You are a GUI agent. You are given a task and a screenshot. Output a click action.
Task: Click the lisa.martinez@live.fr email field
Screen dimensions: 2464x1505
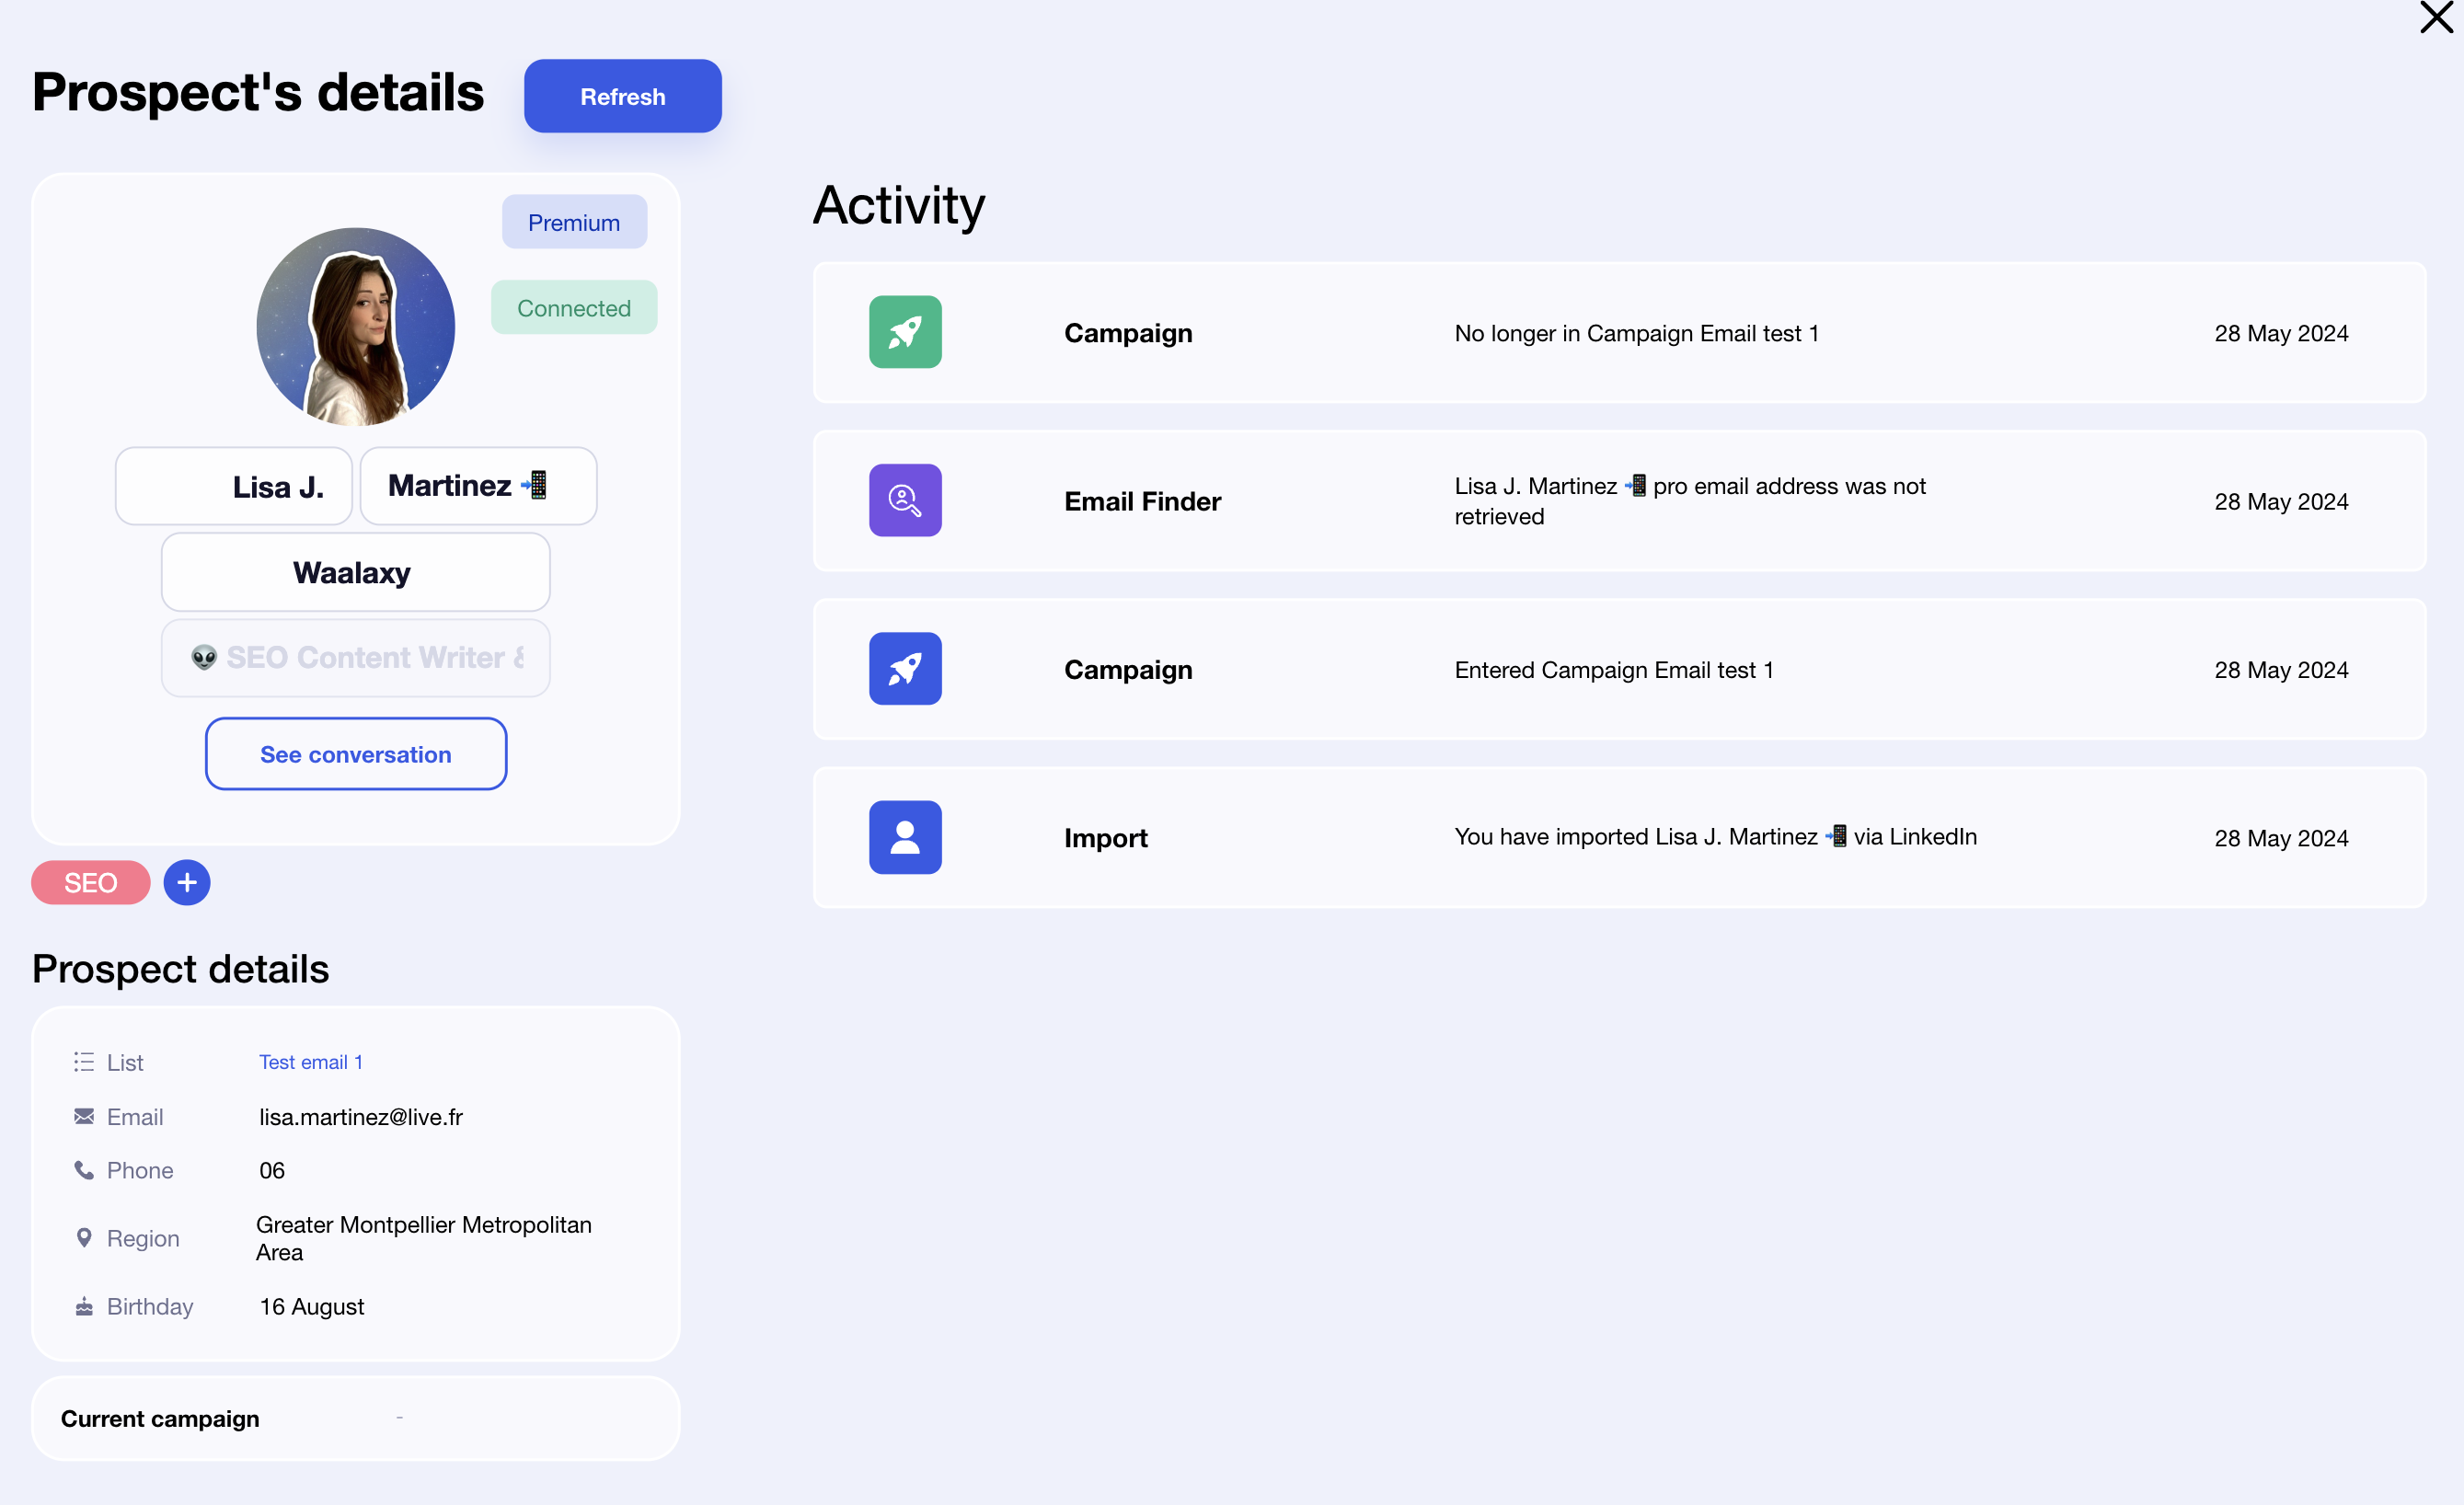359,1114
